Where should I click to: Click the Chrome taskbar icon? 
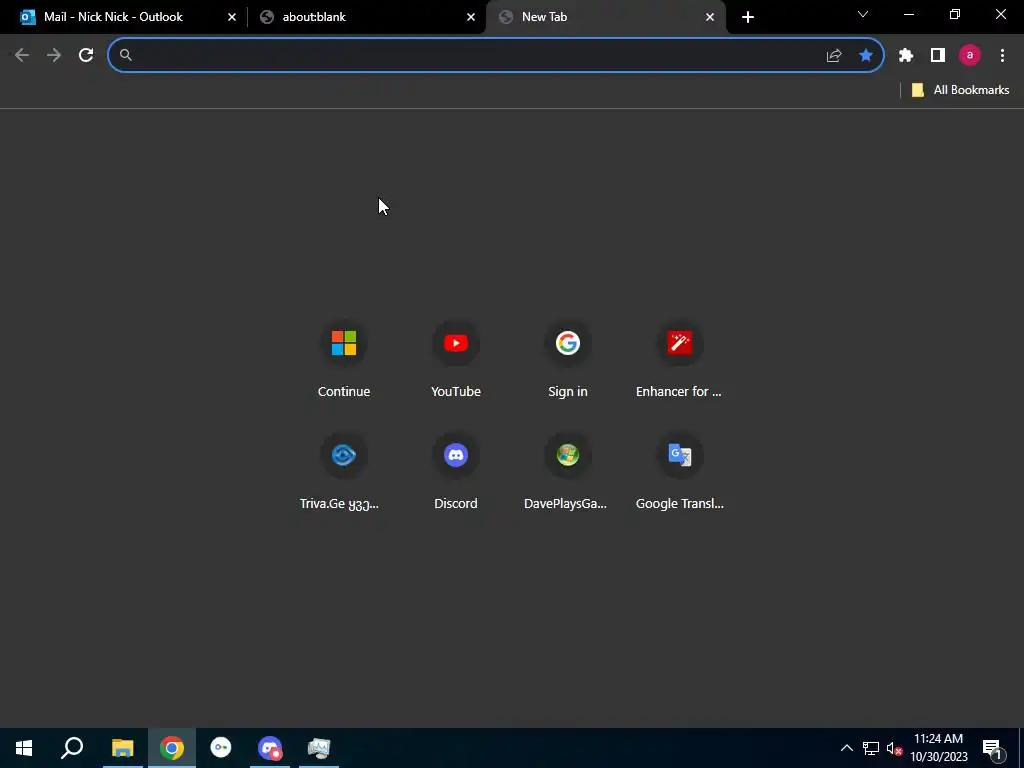172,748
